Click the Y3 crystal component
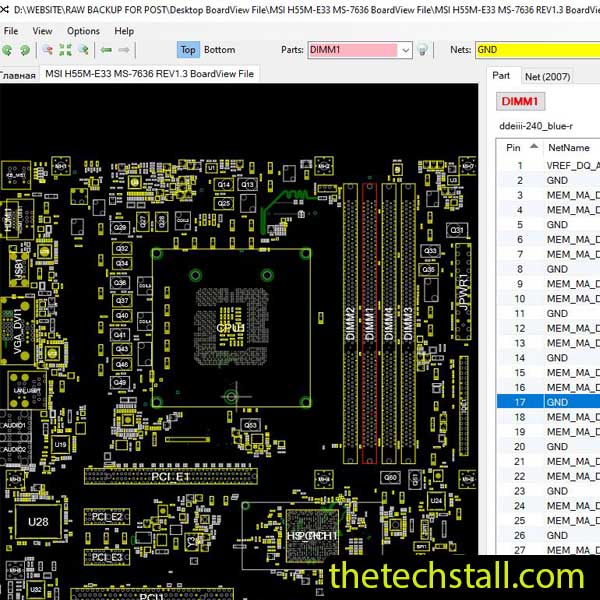The width and height of the screenshot is (600, 600). click(191, 541)
